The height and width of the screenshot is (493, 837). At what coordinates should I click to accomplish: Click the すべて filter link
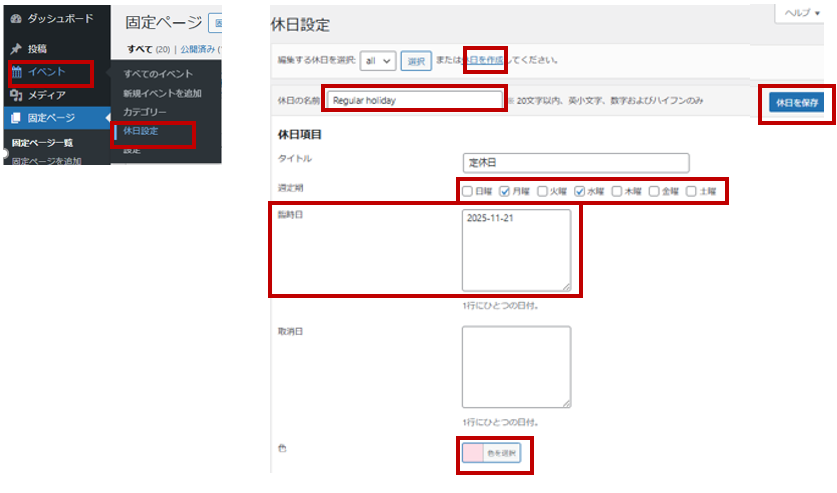[x=140, y=49]
